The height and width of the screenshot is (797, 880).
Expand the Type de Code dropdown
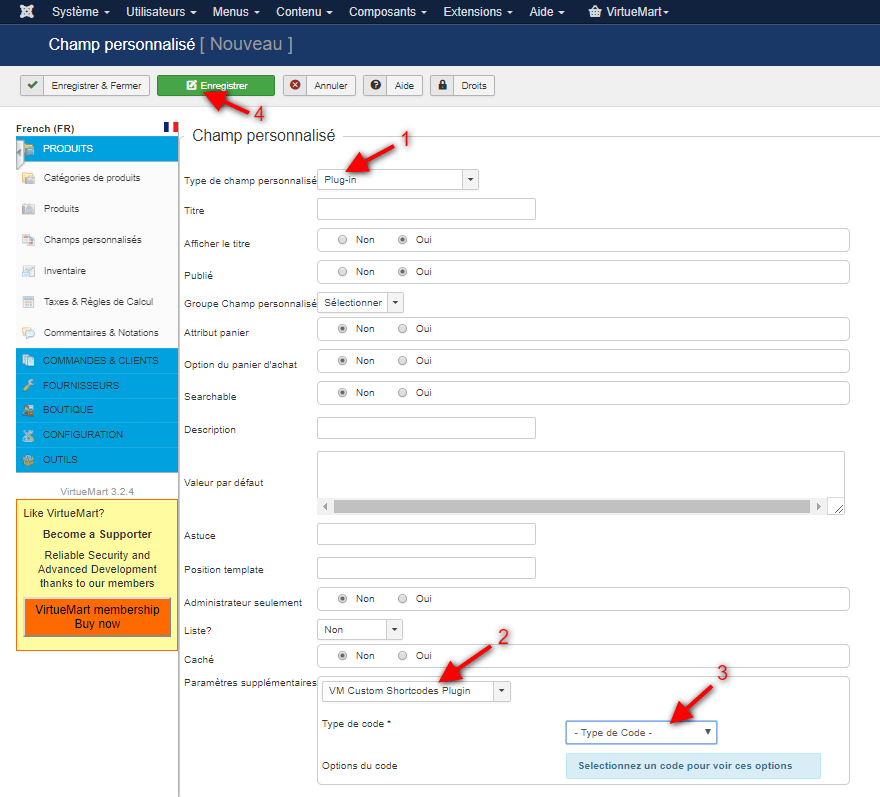tap(641, 733)
